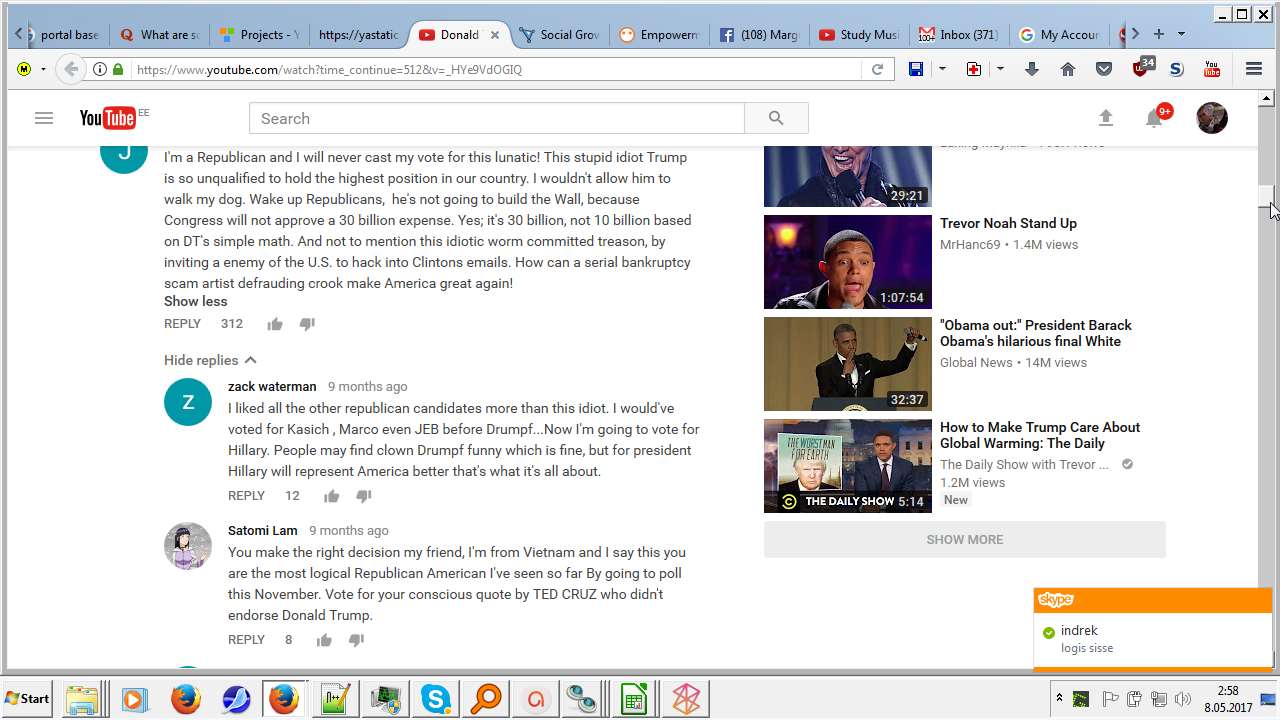Open the dropdown beside the red cross icon
This screenshot has height=720, width=1280.
point(1000,69)
